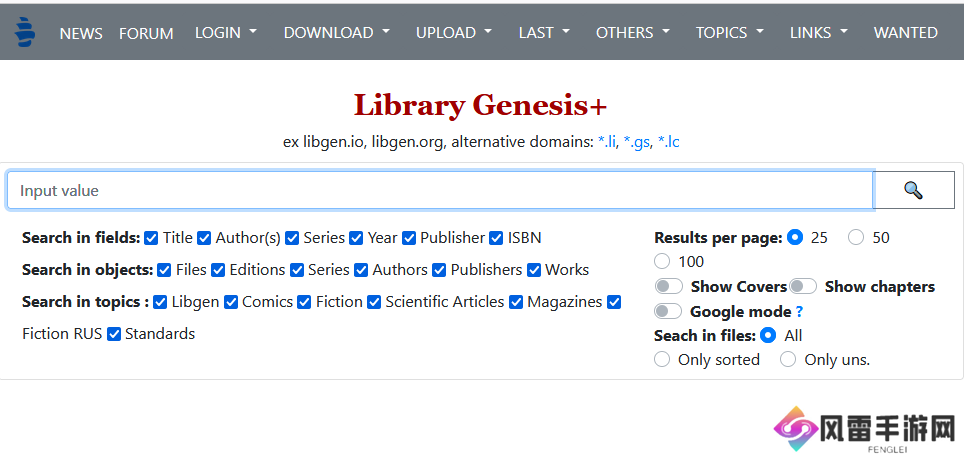
Task: Turn on Google mode switch
Action: pos(669,311)
